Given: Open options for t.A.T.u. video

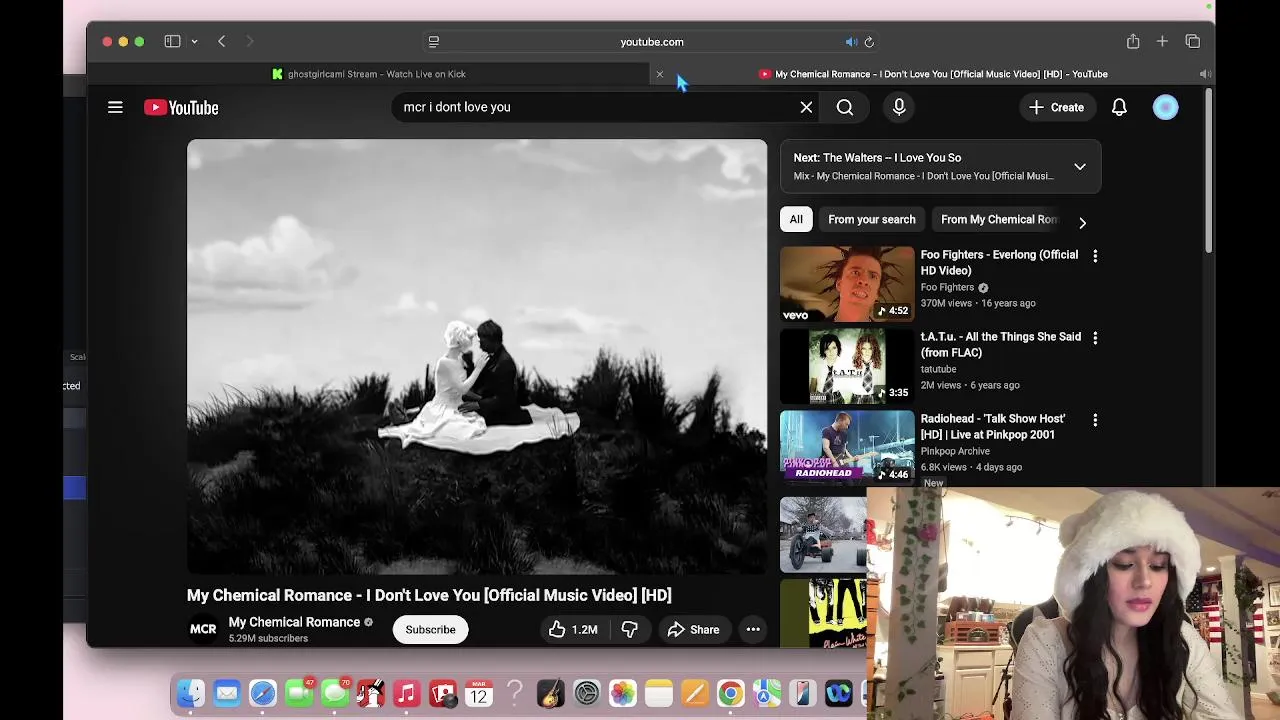Looking at the screenshot, I should pos(1095,338).
